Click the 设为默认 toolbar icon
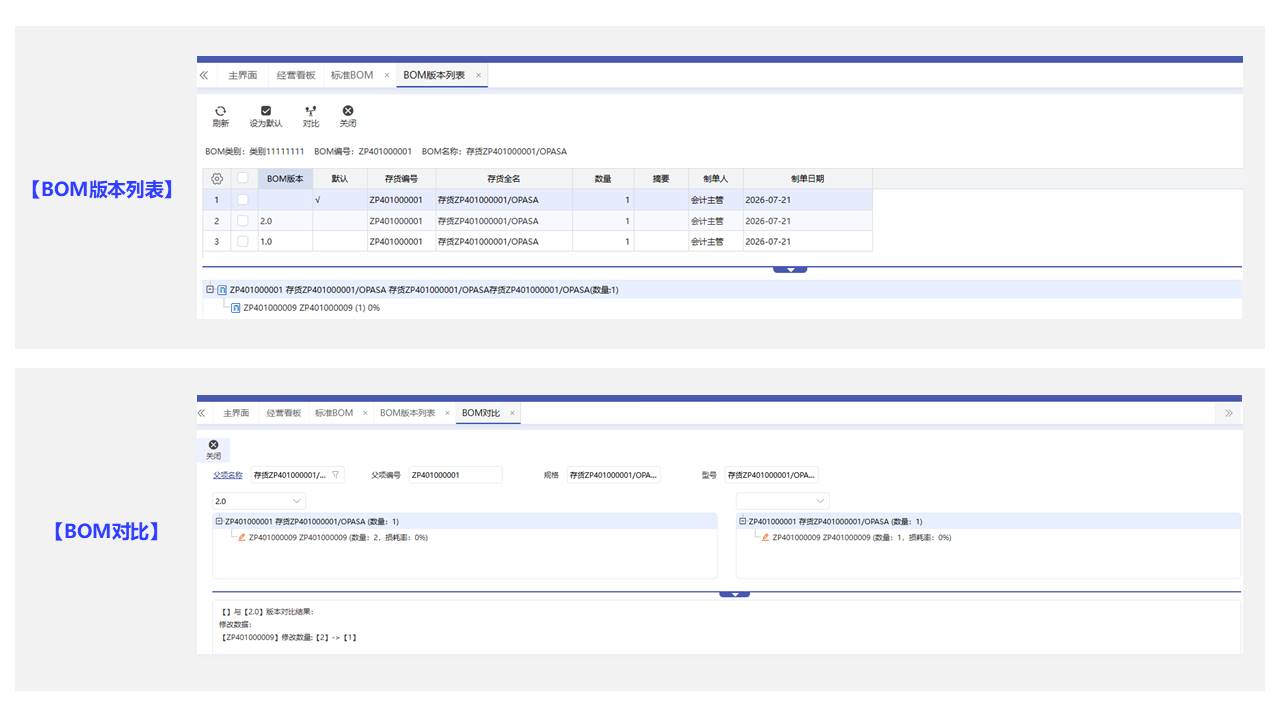Viewport: 1280px width, 720px height. point(266,111)
